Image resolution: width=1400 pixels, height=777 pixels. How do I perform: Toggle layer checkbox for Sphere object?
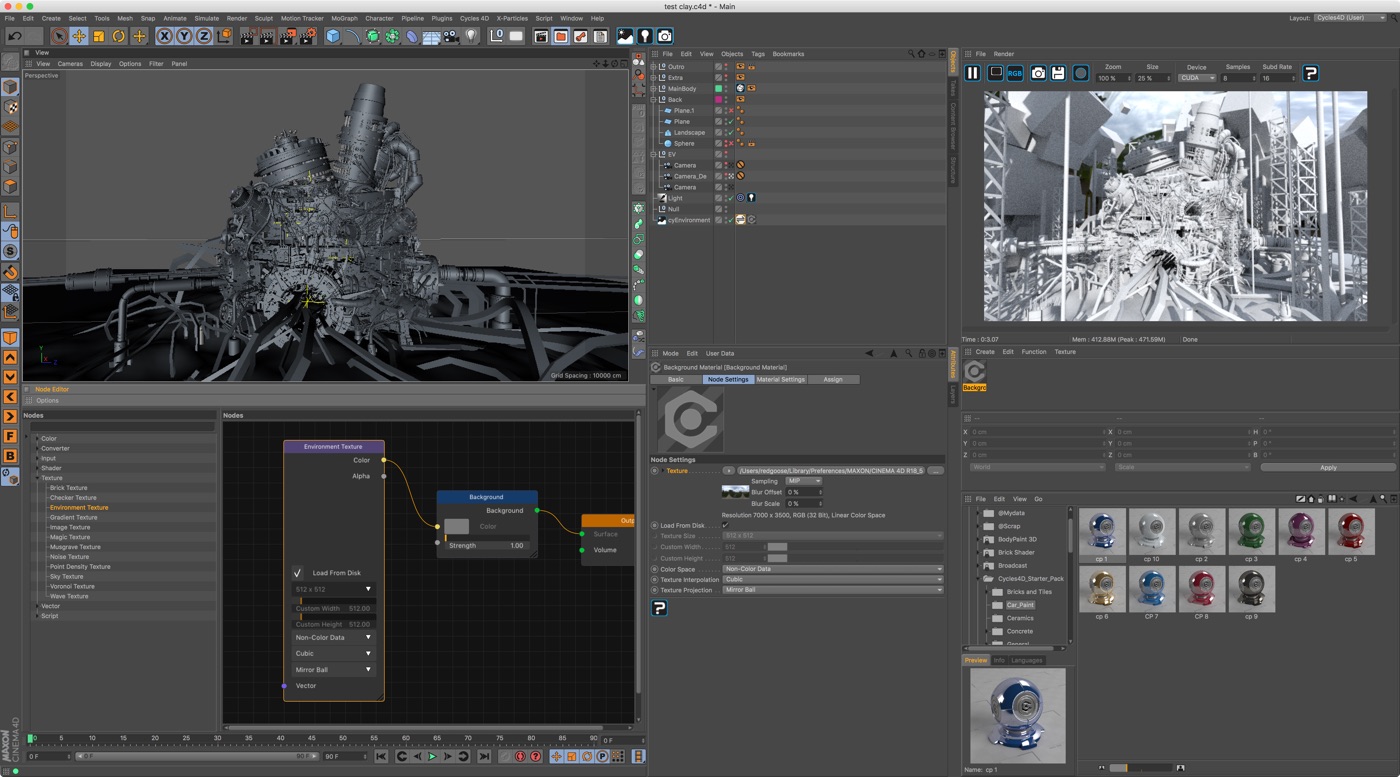point(718,144)
